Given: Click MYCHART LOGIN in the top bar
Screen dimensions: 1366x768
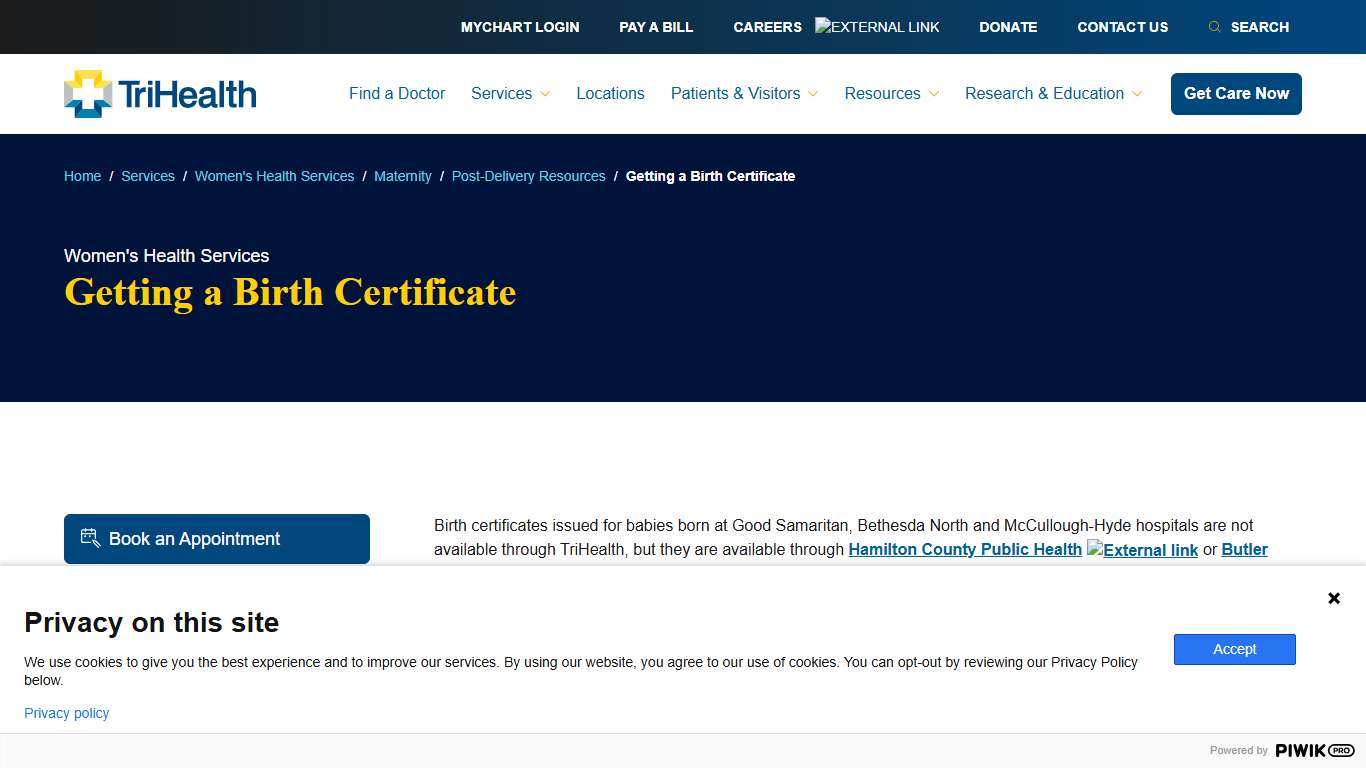Looking at the screenshot, I should [520, 27].
